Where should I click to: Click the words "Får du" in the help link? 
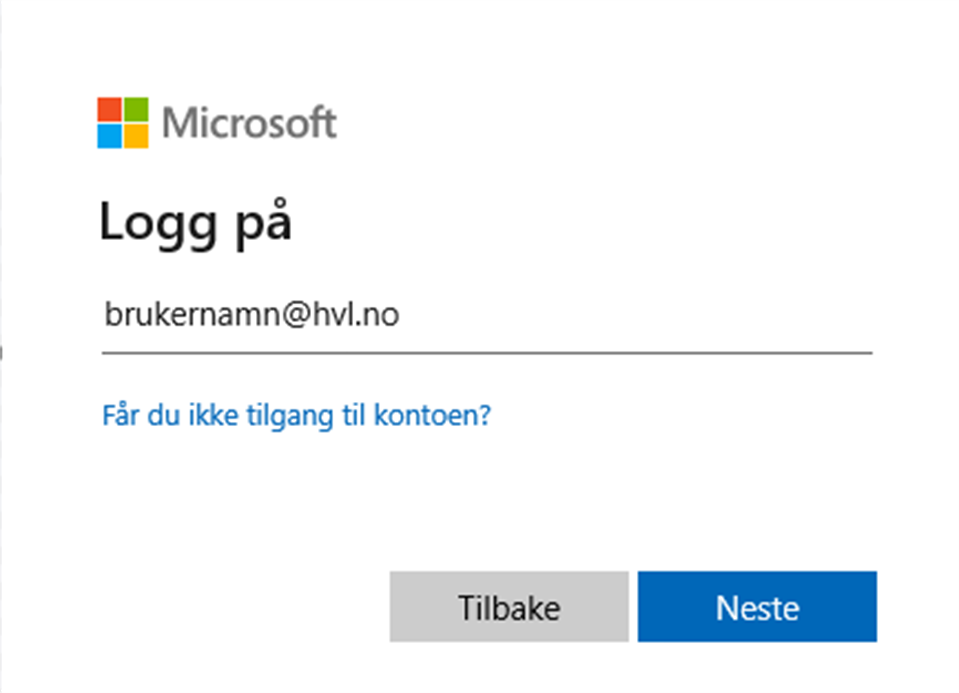(x=134, y=414)
